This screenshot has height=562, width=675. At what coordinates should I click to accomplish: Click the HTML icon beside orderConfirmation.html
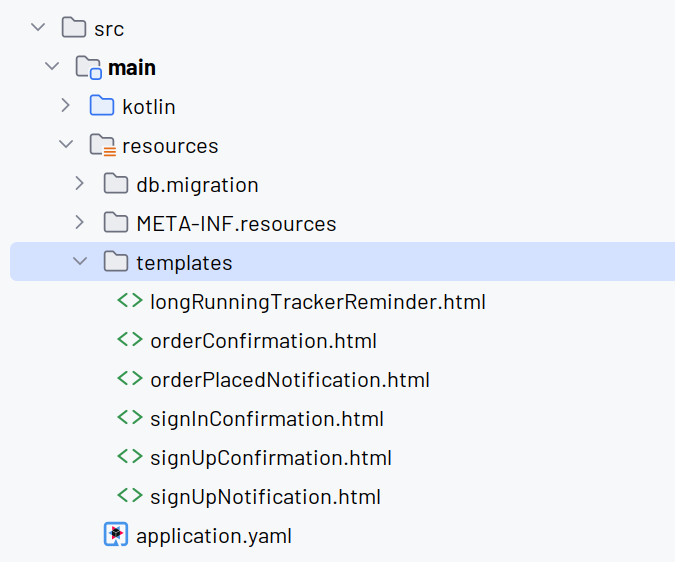tap(130, 340)
